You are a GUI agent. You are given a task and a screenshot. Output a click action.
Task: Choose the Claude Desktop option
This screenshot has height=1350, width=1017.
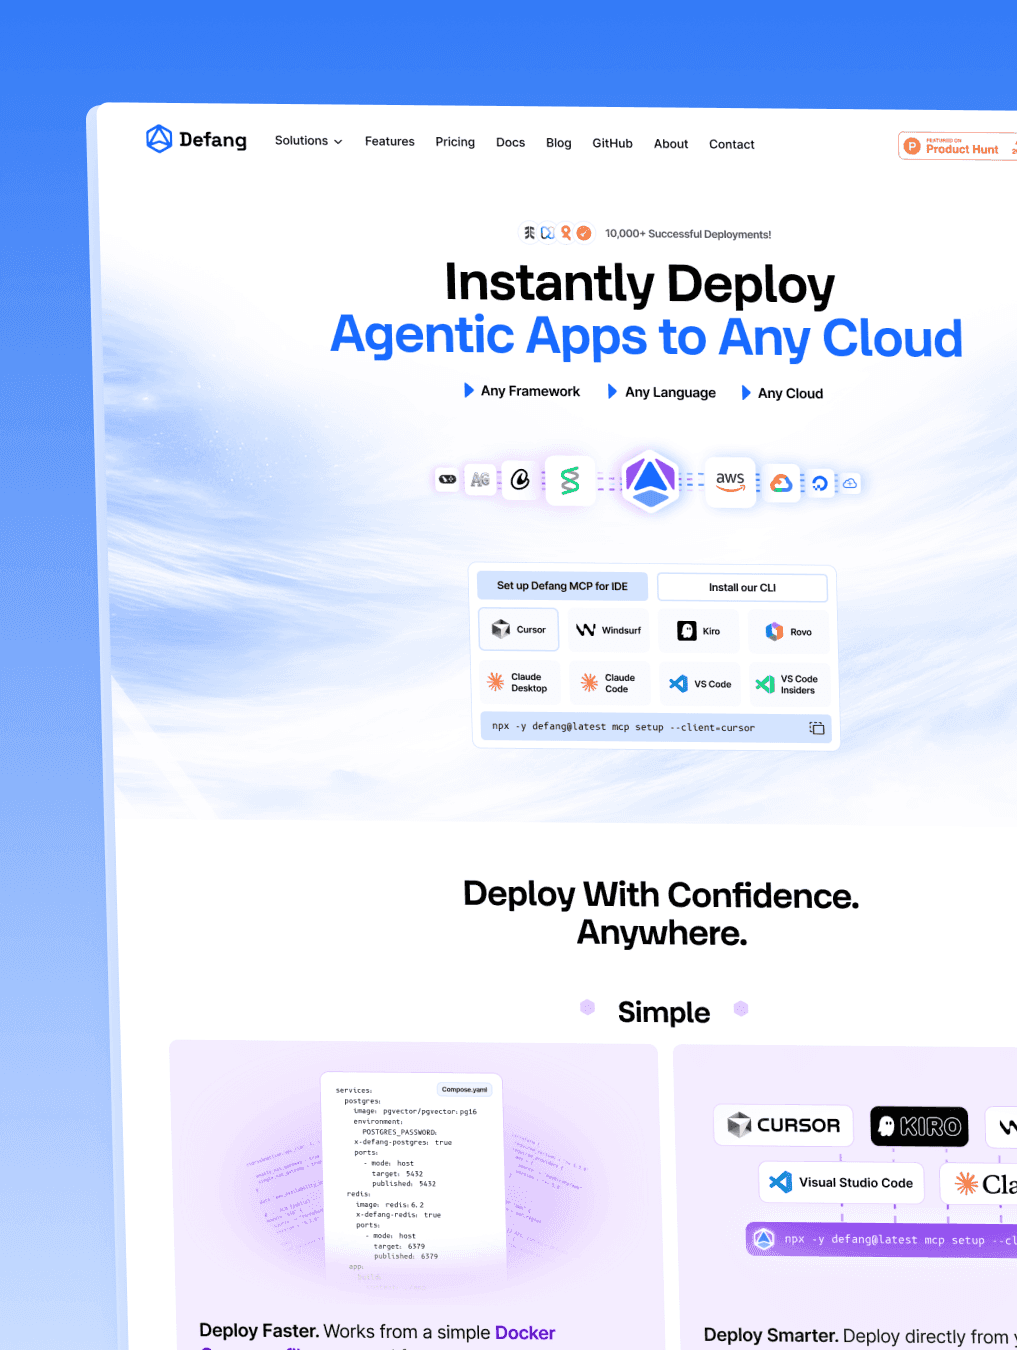(x=518, y=683)
